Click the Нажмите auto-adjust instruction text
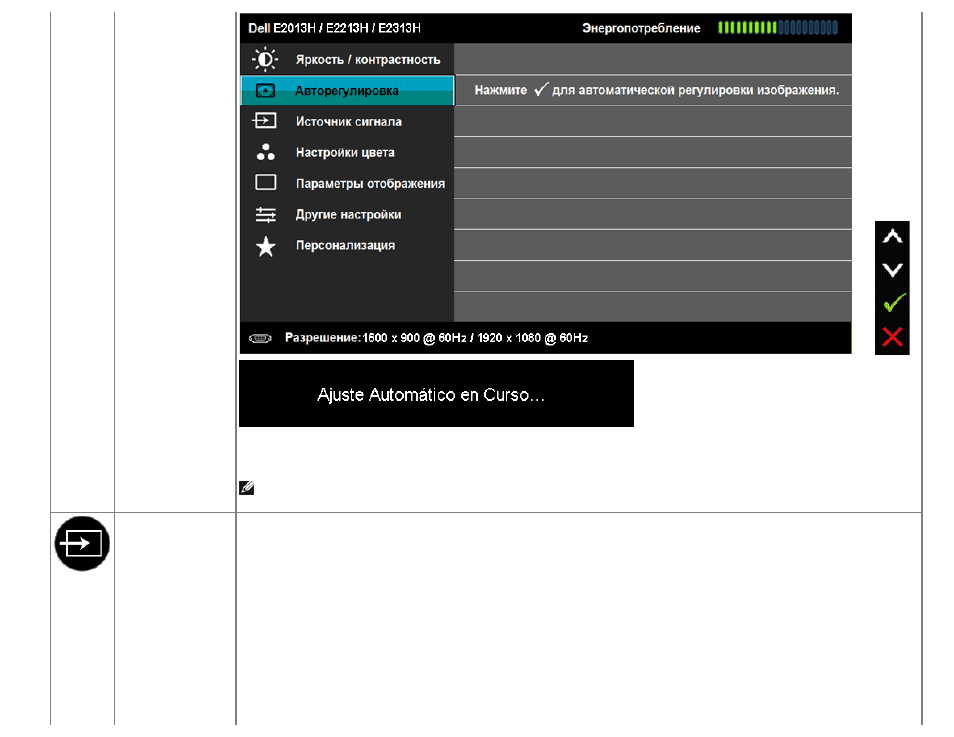This screenshot has height=737, width=954. (656, 90)
